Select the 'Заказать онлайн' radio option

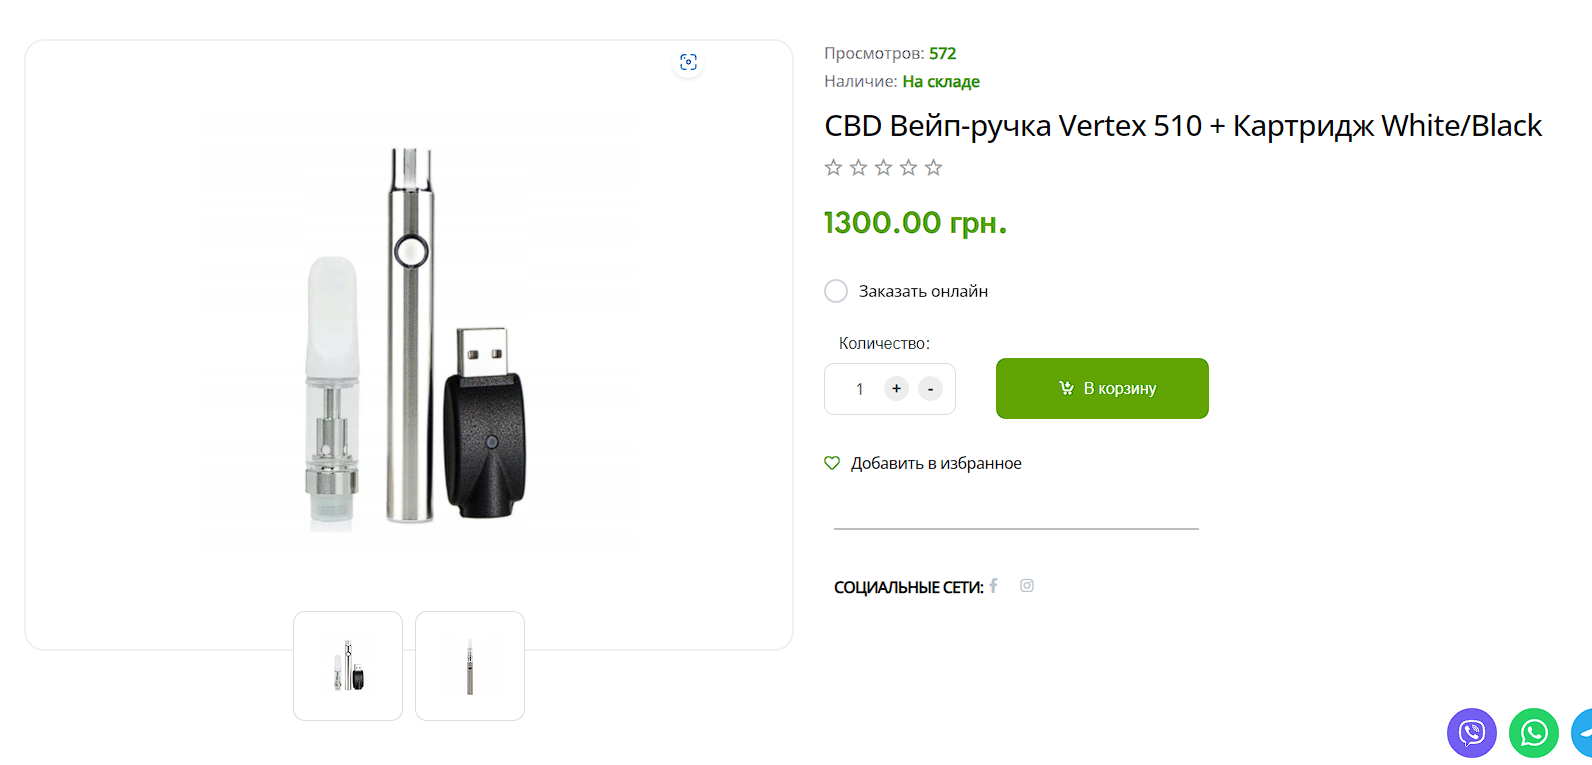click(x=836, y=291)
